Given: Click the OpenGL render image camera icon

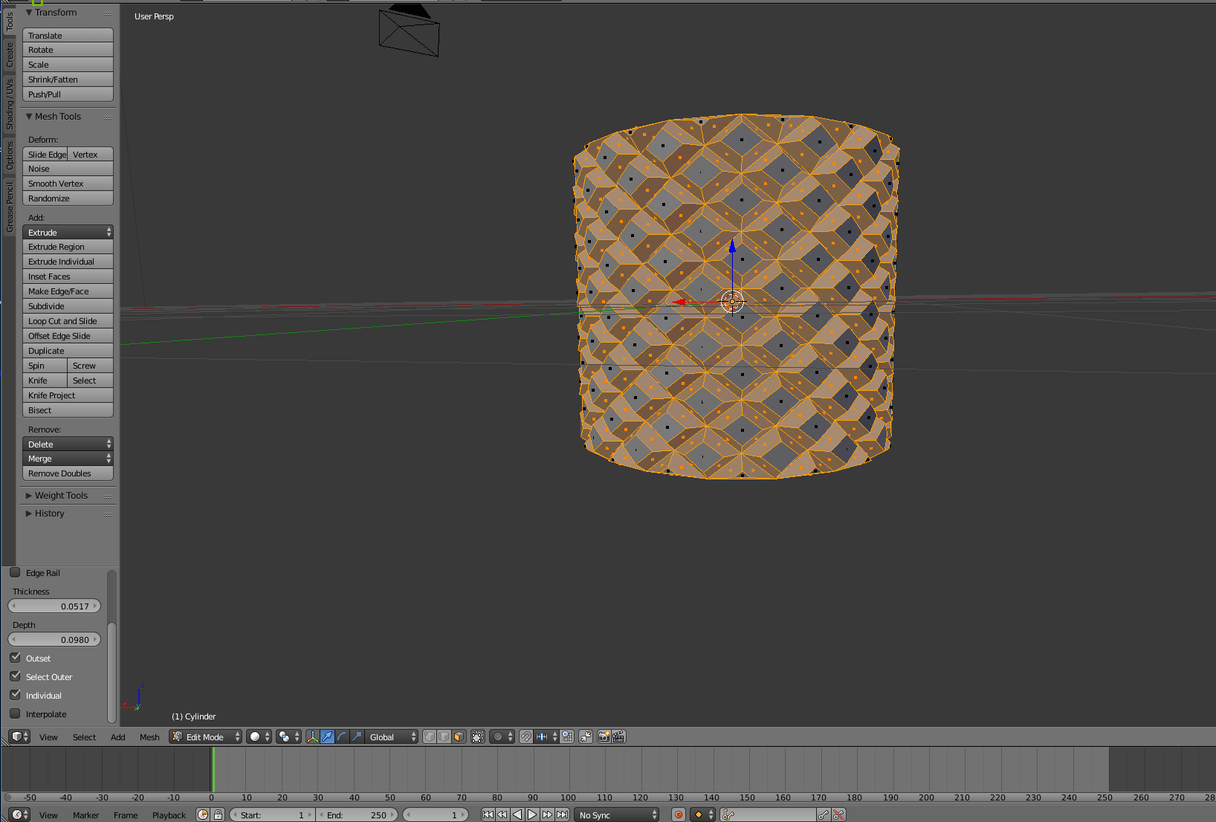Looking at the screenshot, I should pyautogui.click(x=604, y=737).
